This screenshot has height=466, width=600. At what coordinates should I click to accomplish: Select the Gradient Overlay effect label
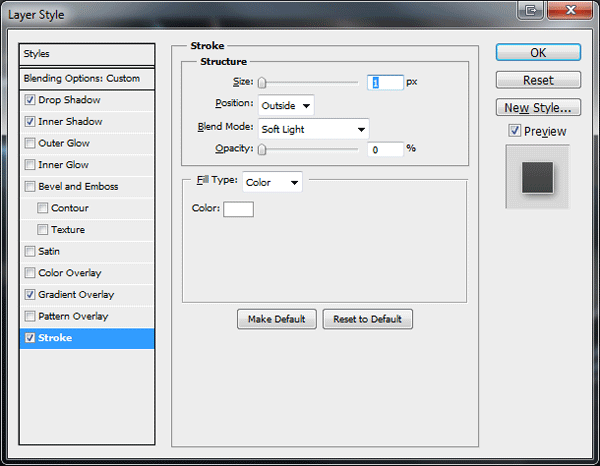coord(76,295)
